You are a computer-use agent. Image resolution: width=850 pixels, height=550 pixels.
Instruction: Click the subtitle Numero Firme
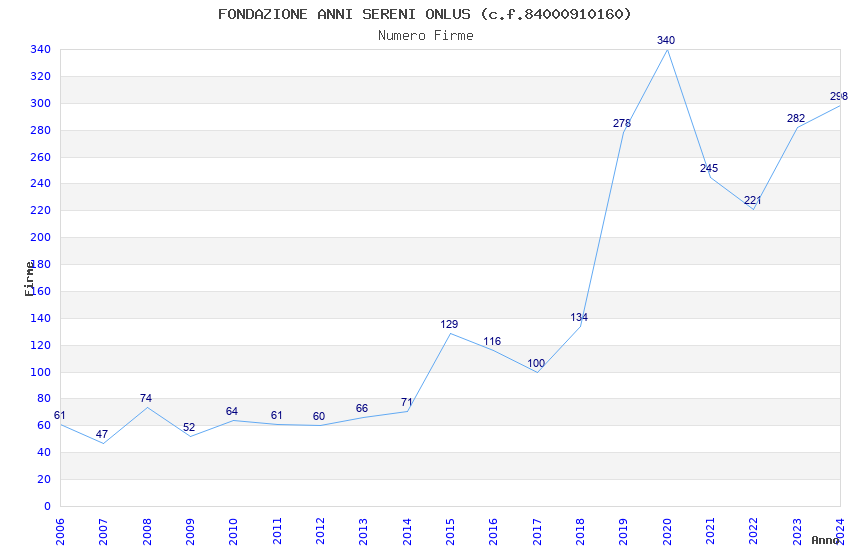(426, 36)
